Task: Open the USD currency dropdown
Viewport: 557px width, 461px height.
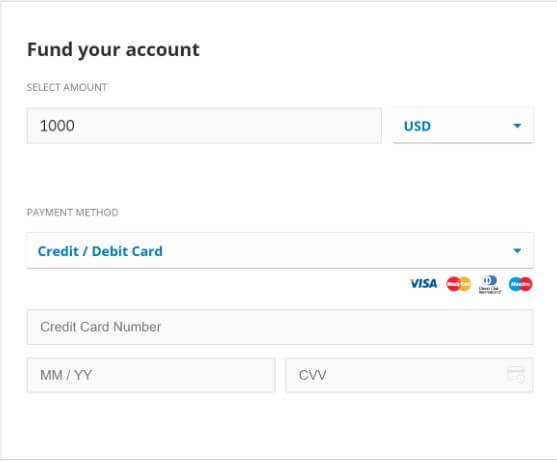Action: (463, 126)
